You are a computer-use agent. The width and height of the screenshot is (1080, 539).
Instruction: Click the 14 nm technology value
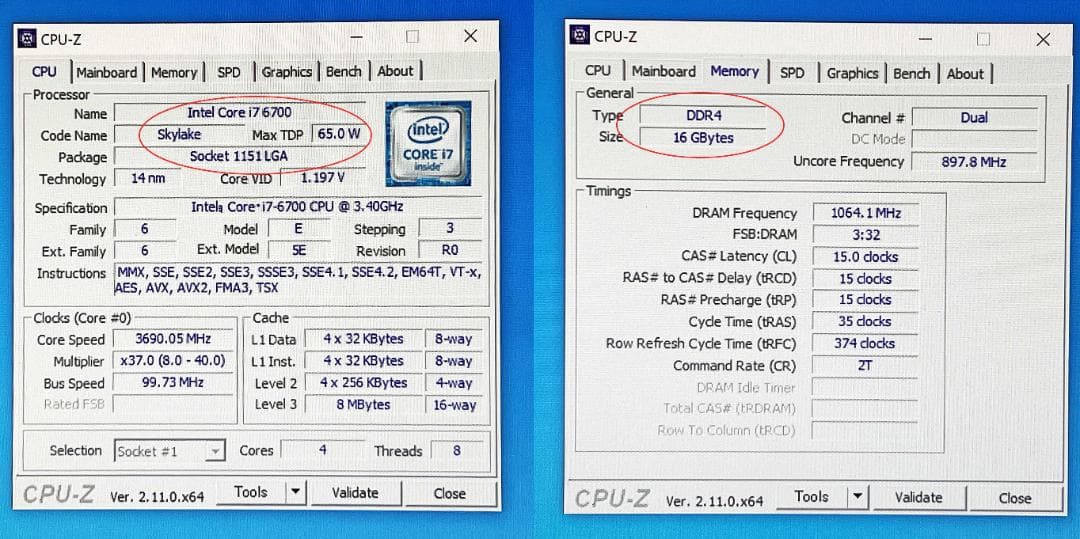click(147, 178)
